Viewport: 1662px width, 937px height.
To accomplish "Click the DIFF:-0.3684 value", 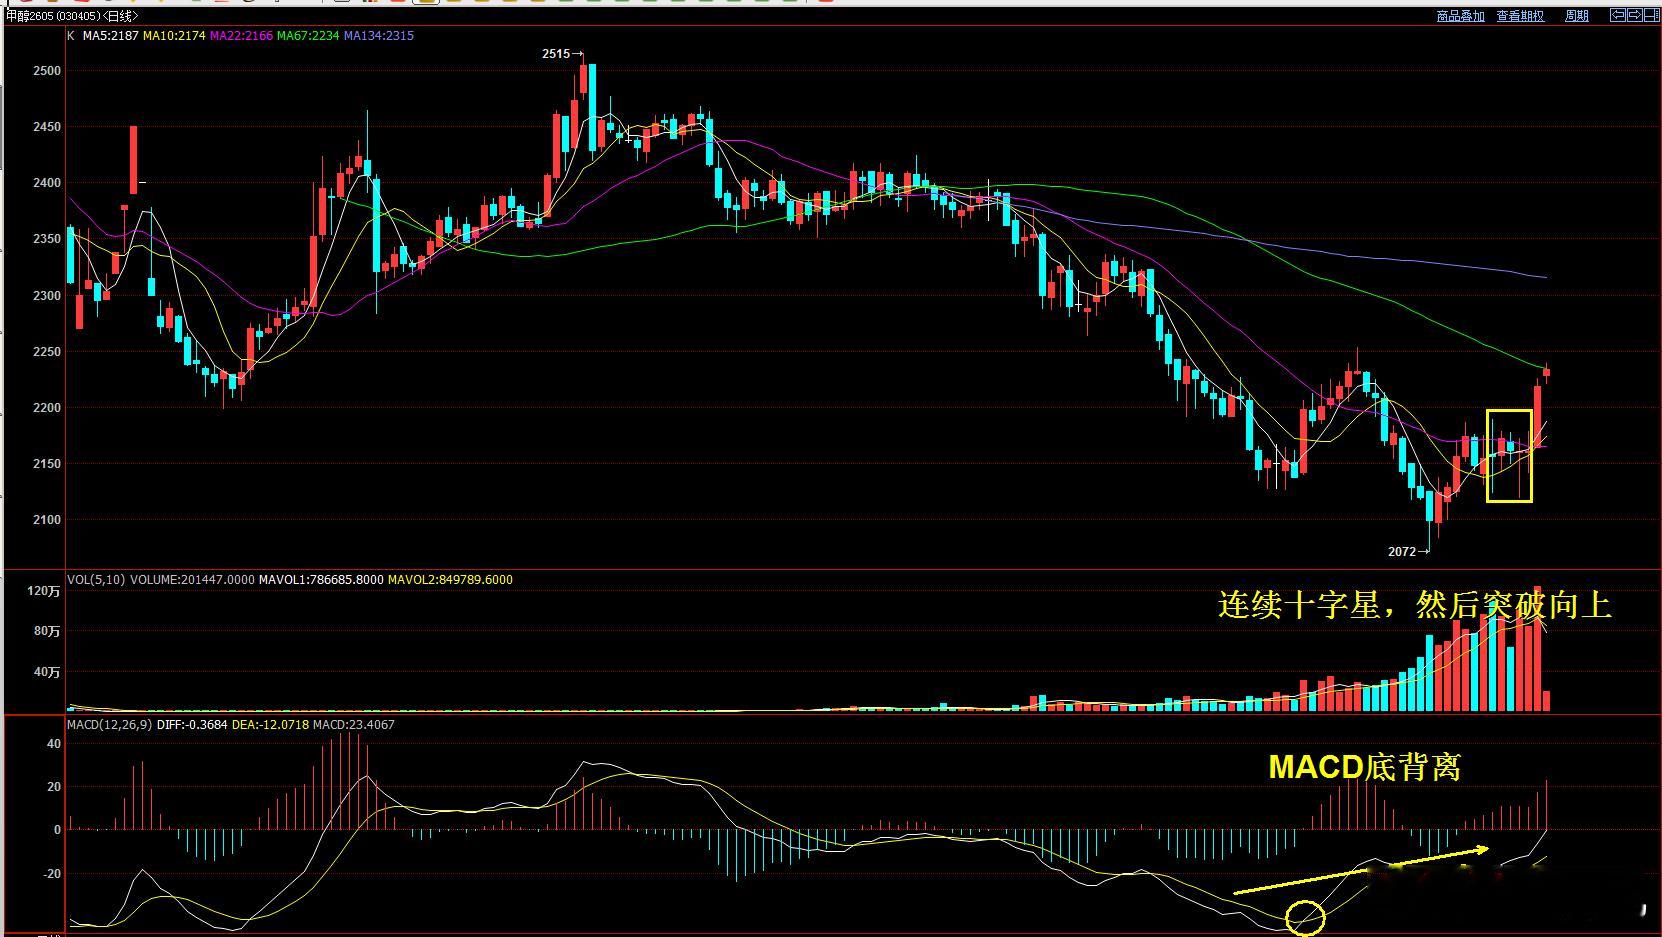I will click(x=192, y=725).
